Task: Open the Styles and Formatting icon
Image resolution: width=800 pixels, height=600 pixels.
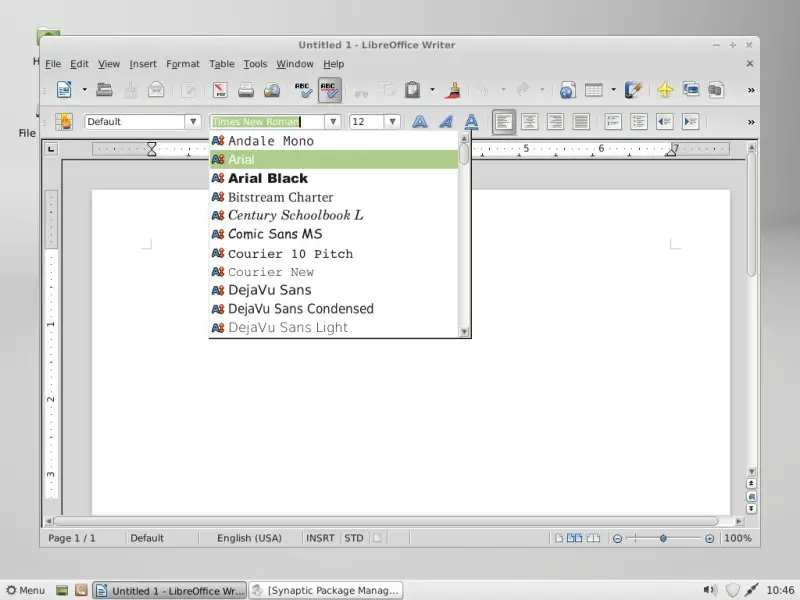Action: pyautogui.click(x=64, y=121)
